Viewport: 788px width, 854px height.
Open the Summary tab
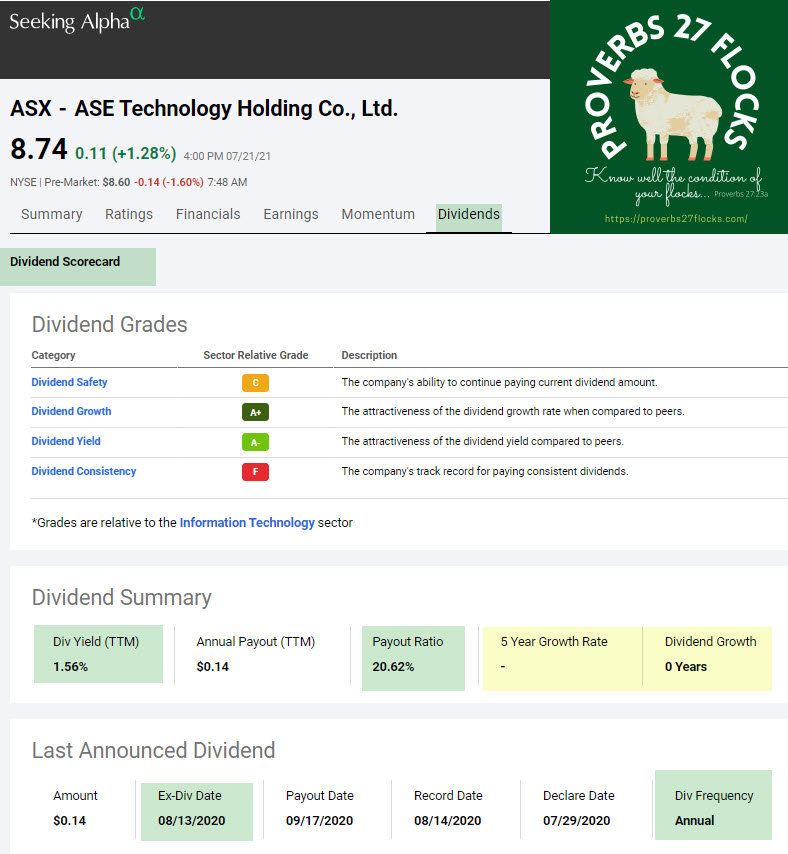pos(51,214)
